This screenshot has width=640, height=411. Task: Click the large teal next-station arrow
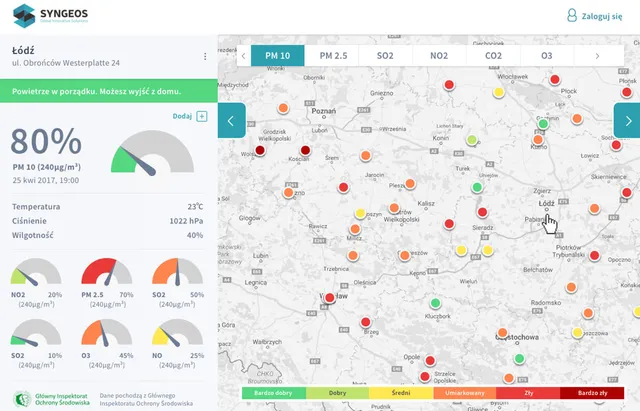(x=627, y=120)
